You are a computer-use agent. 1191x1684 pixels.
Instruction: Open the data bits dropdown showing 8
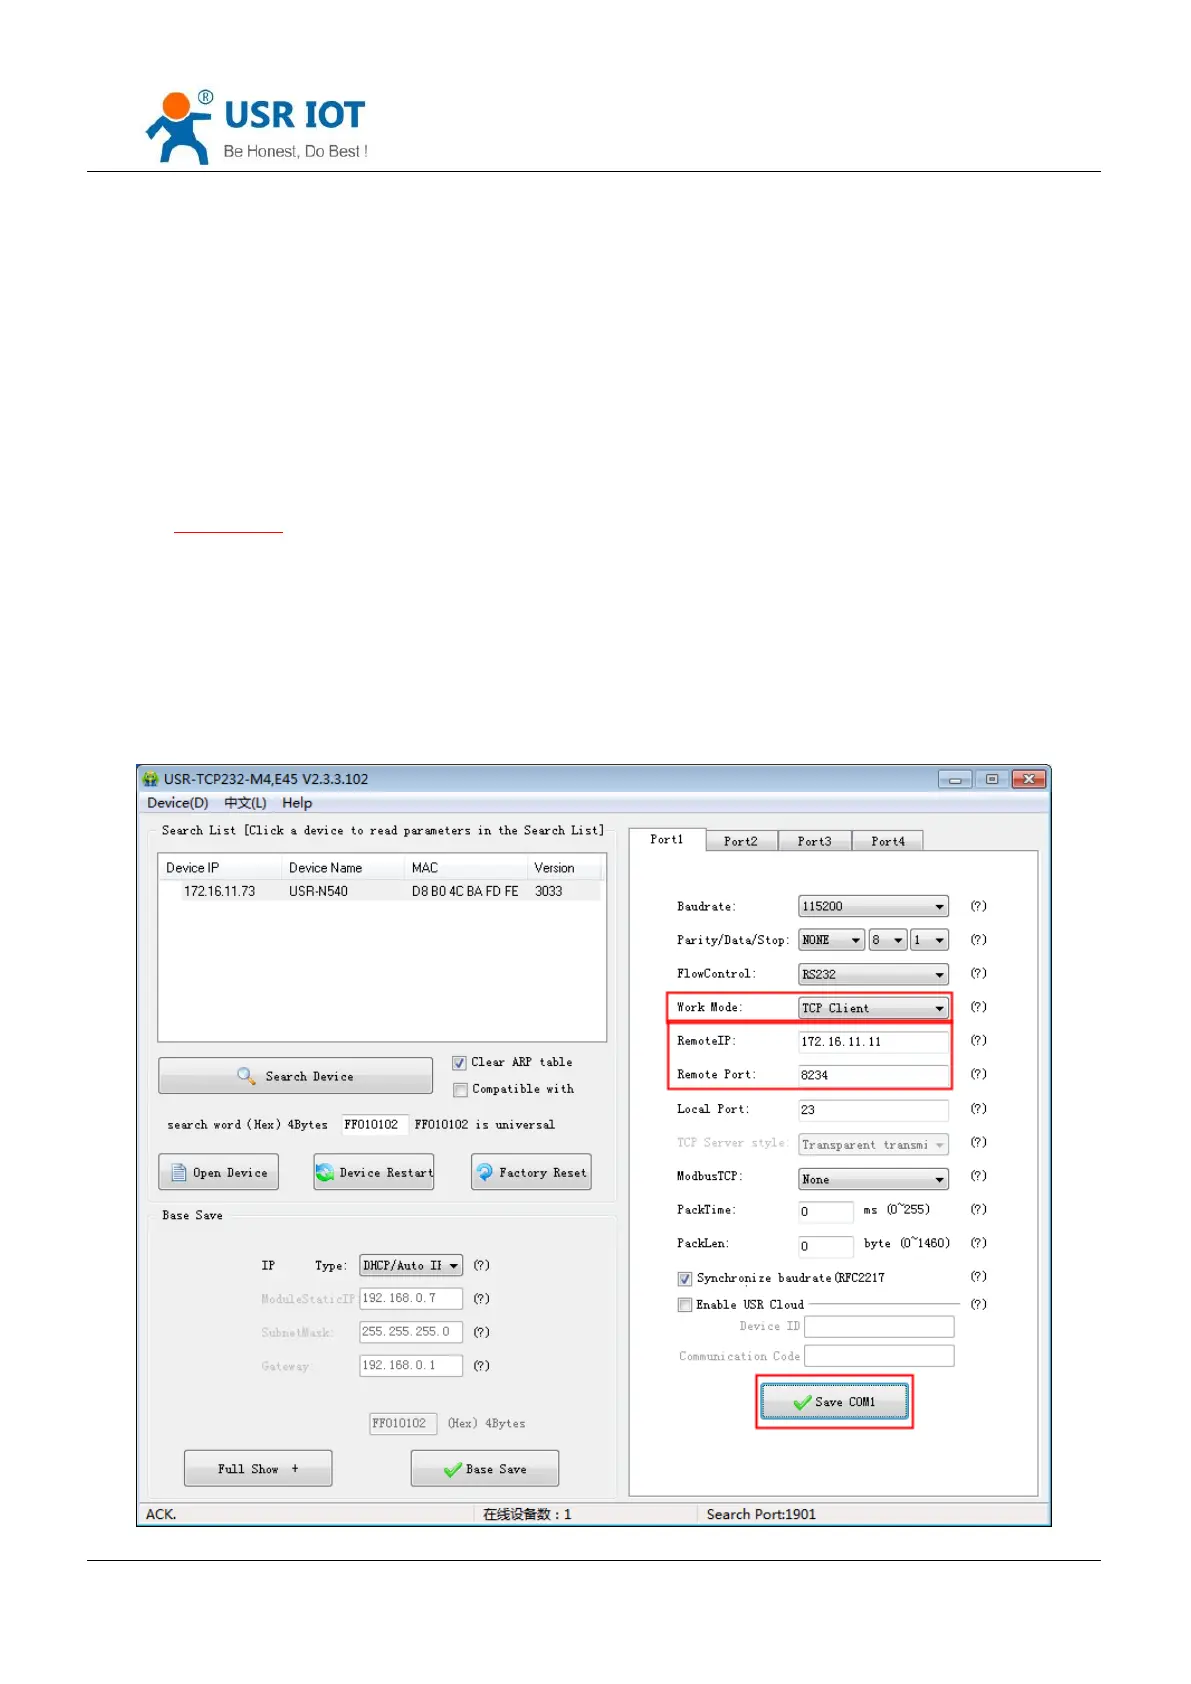tap(887, 941)
